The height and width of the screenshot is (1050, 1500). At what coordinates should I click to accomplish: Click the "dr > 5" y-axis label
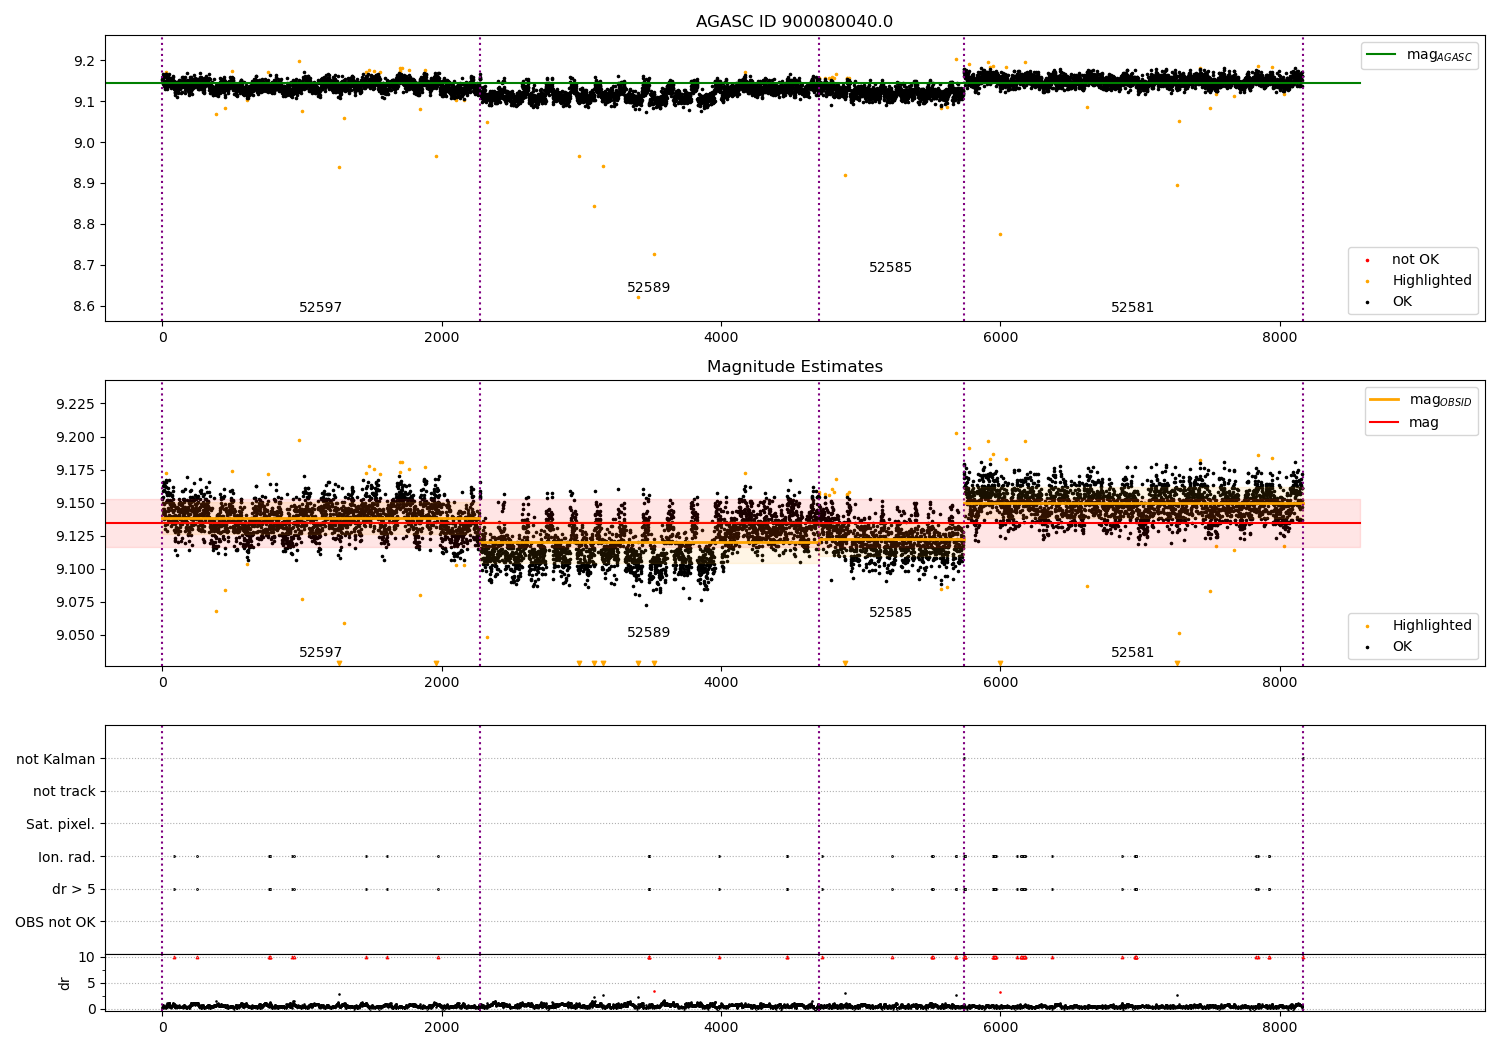(x=74, y=889)
